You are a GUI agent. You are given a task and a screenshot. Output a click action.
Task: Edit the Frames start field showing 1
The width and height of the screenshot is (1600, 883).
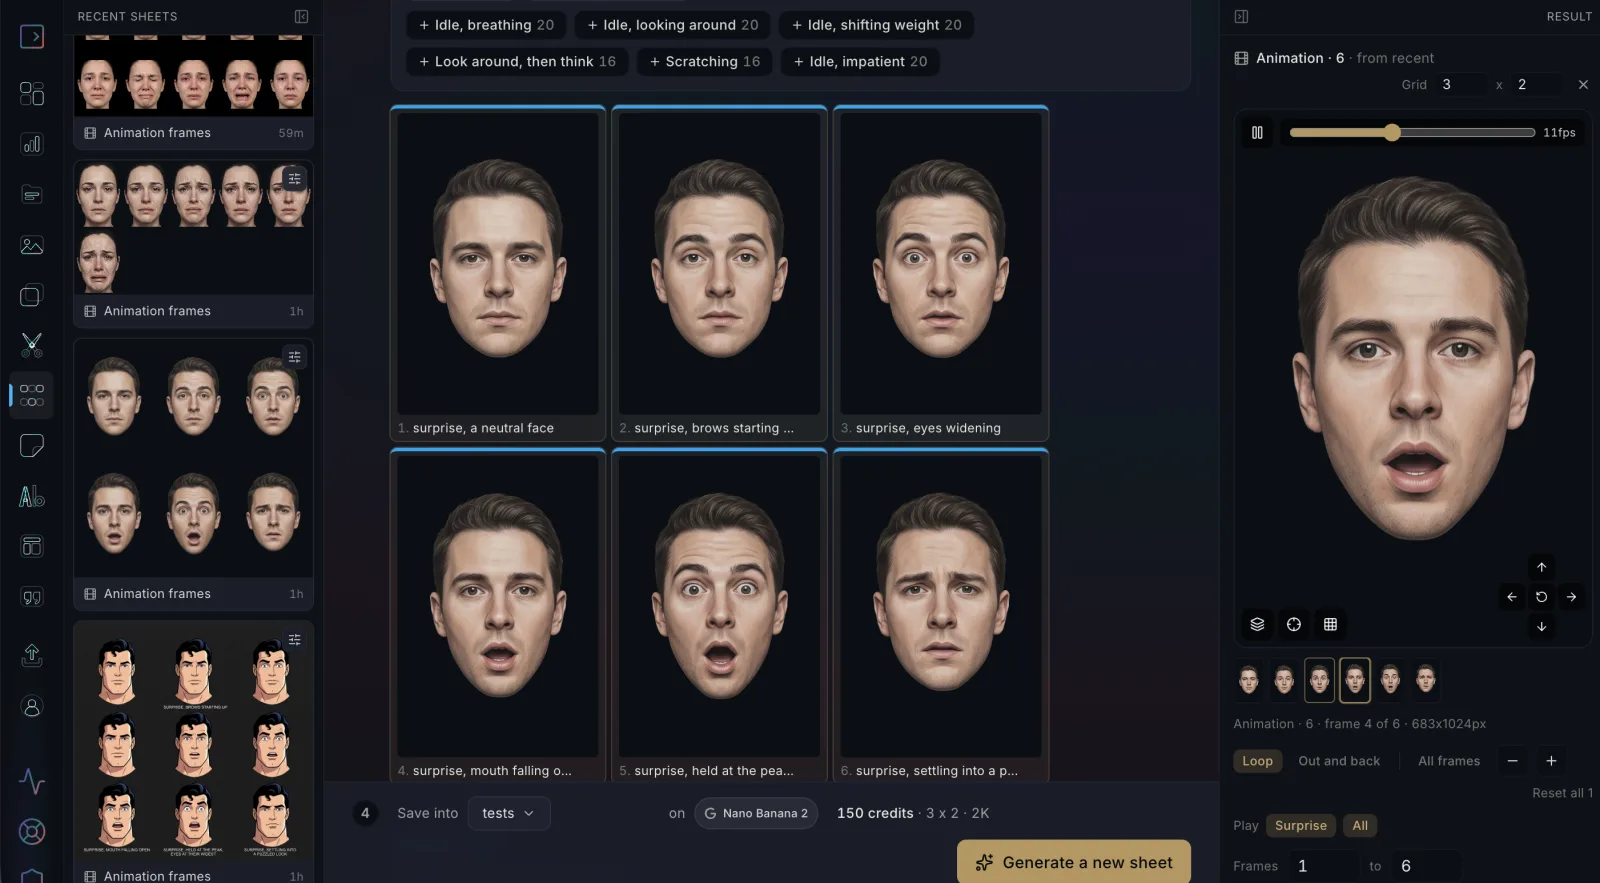(1322, 866)
